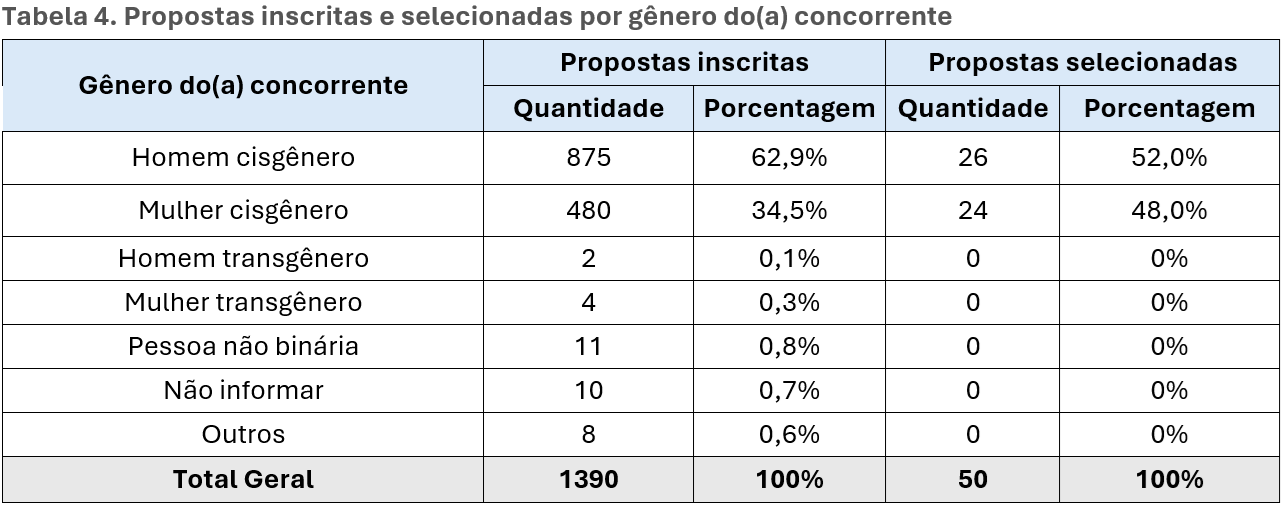Screen dimensions: 1283x507
Task: Select the 'Homem transgênero' row label
Action: 243,258
